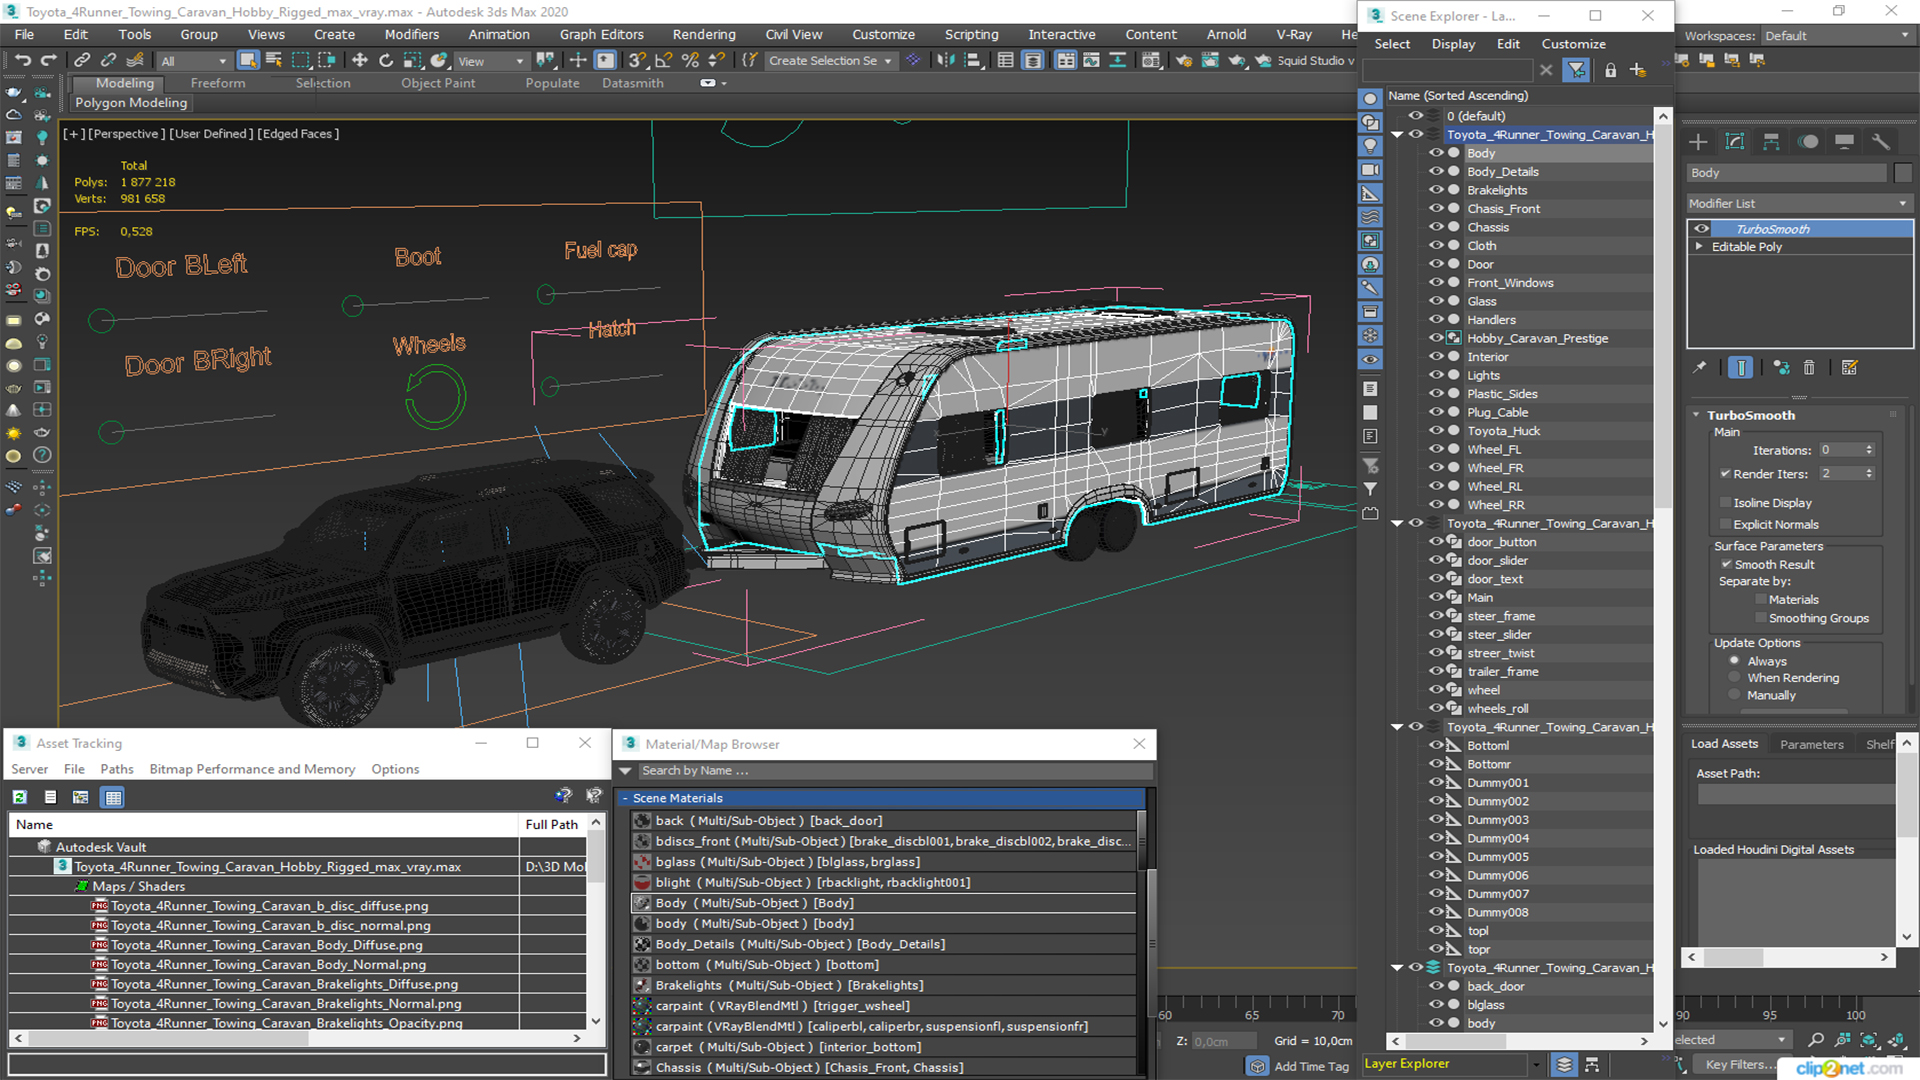1920x1080 pixels.
Task: Activate Select and Move tool
Action: [x=360, y=61]
